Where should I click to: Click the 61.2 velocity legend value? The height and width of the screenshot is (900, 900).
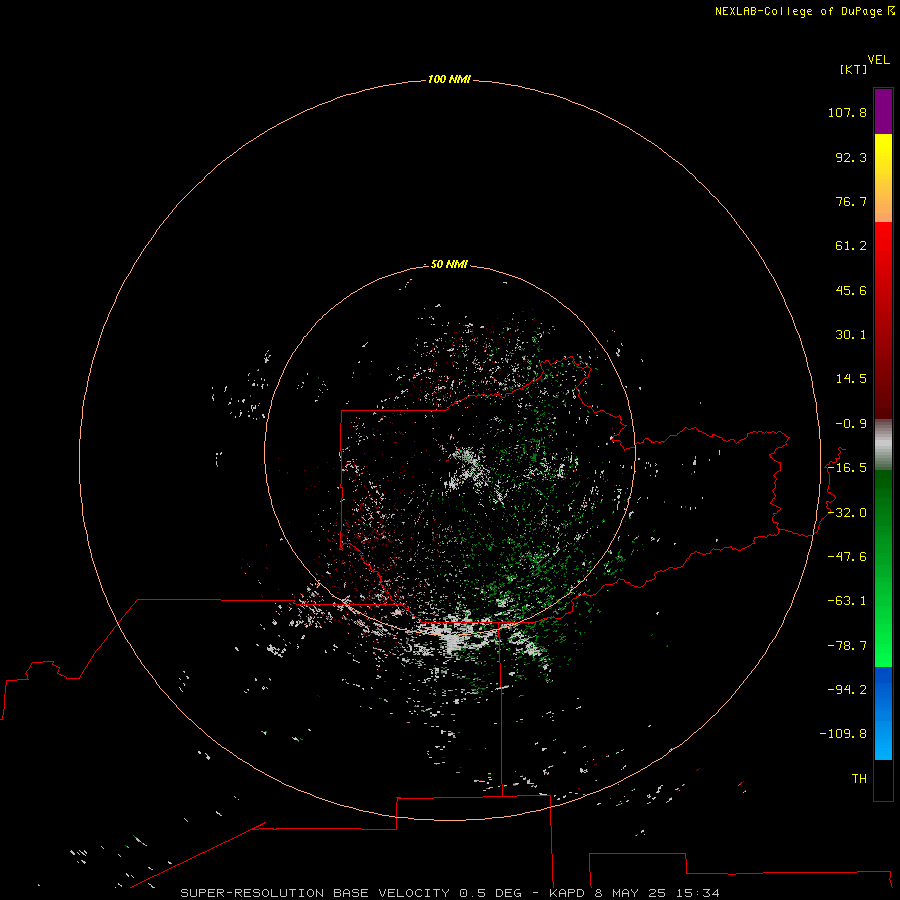851,246
